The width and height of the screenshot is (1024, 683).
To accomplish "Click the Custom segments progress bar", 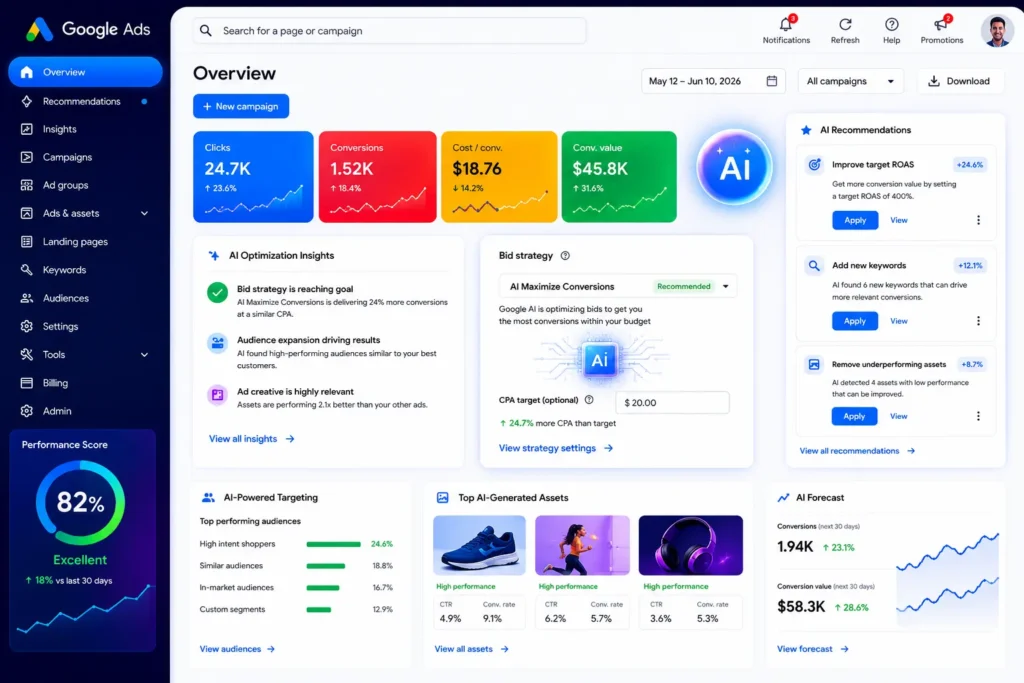I will coord(319,610).
